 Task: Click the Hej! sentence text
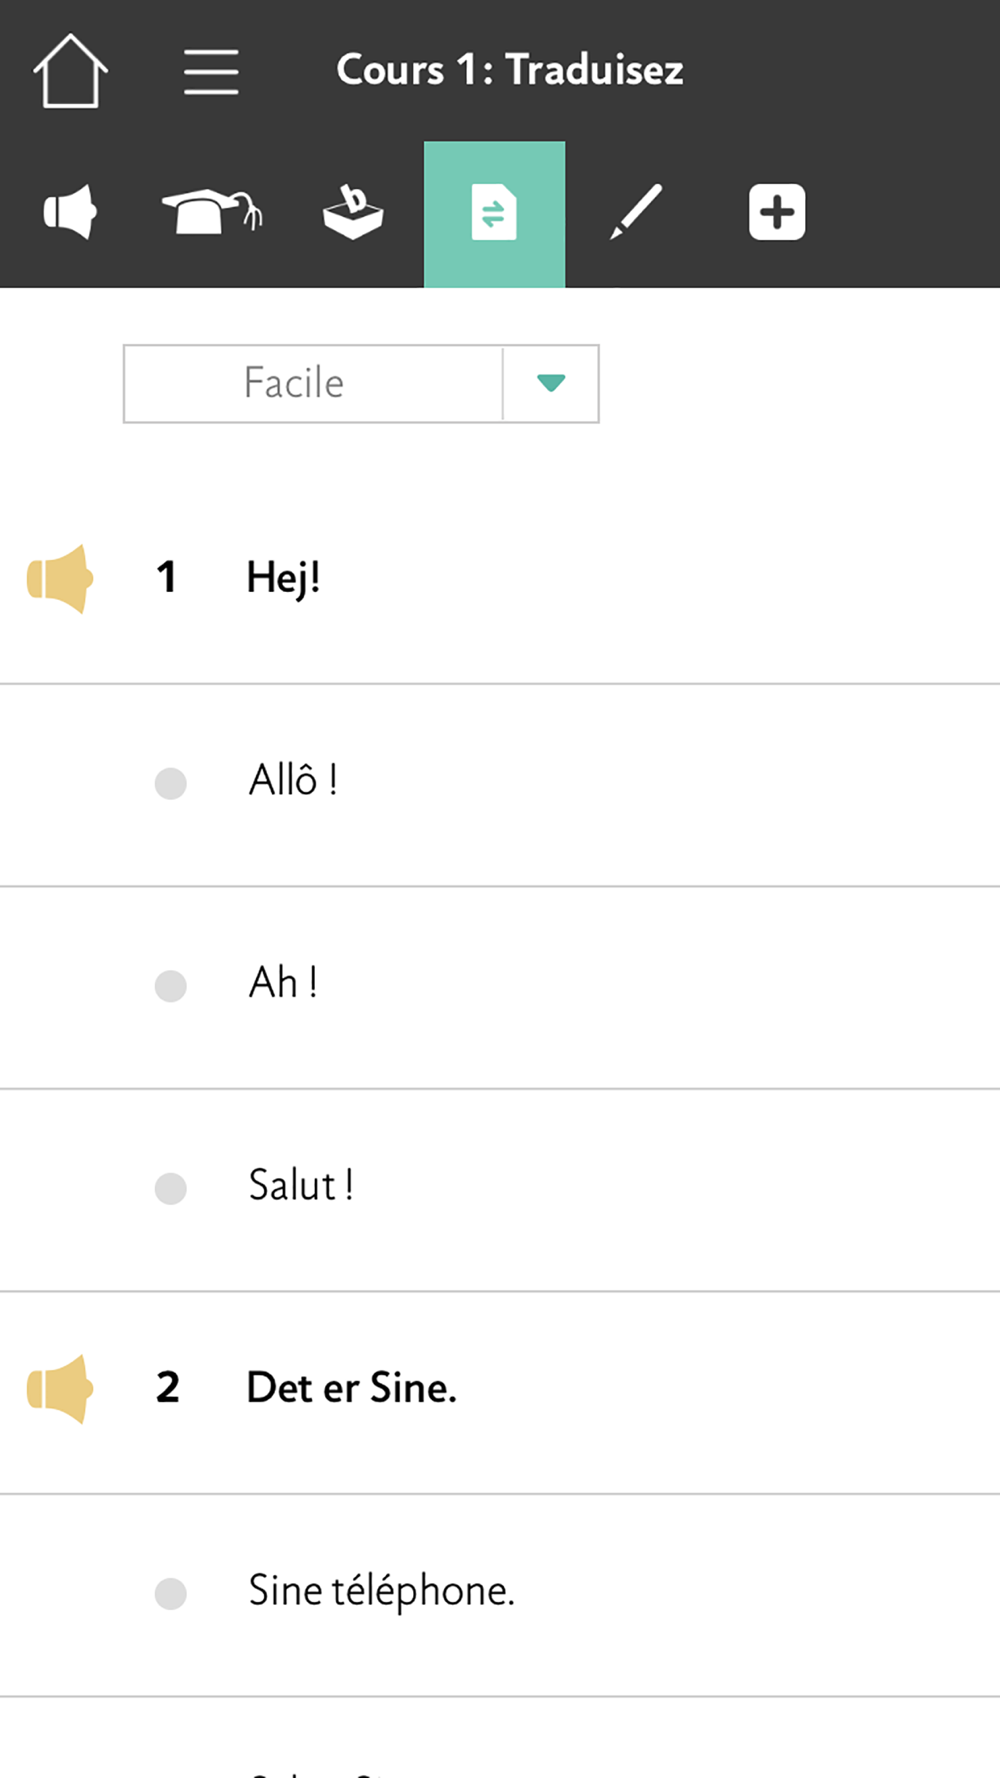284,578
